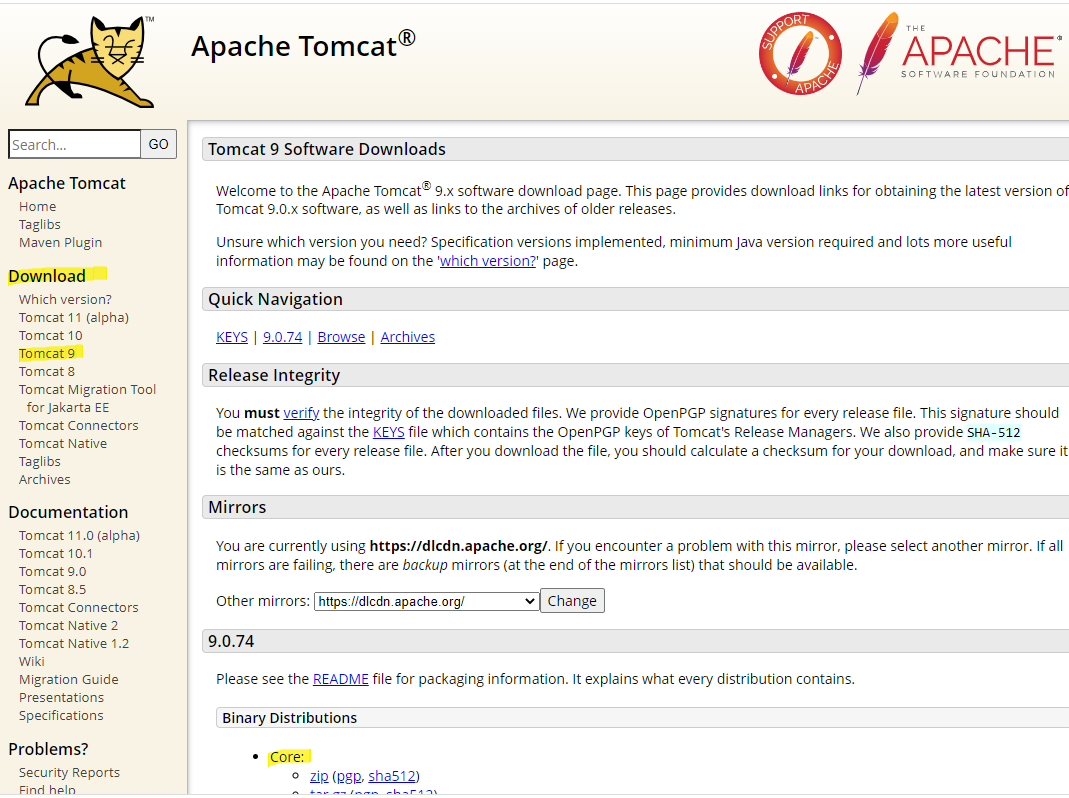
Task: Click the verify link in Release Integrity
Action: 301,413
